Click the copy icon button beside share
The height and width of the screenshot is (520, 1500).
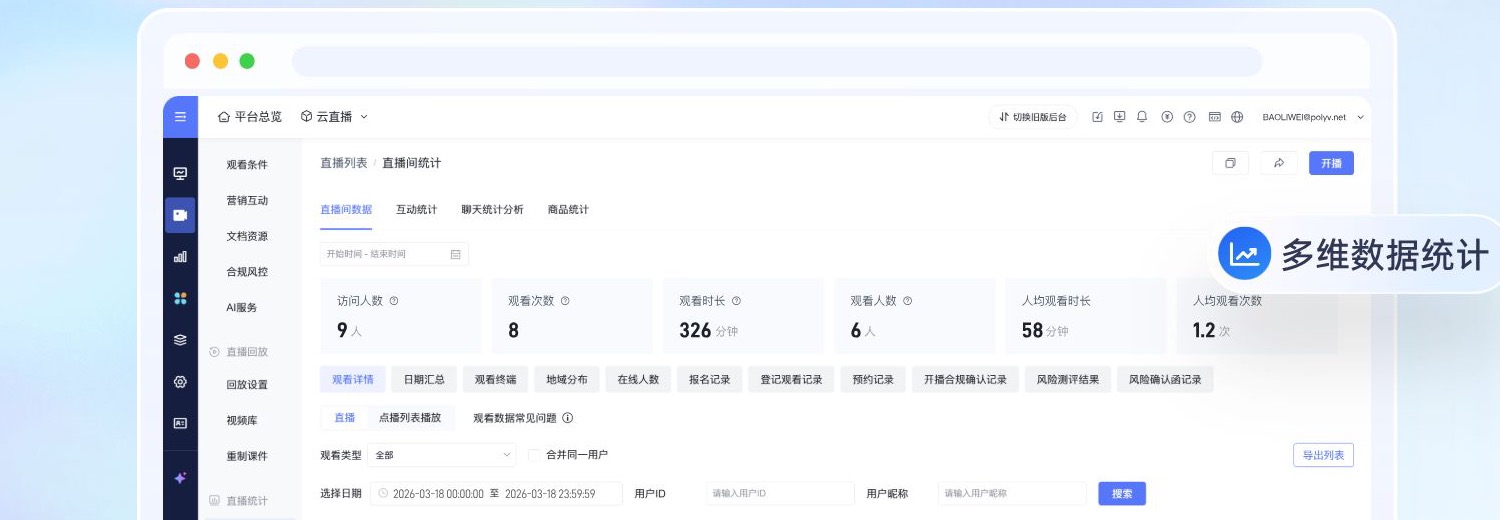[x=1230, y=163]
